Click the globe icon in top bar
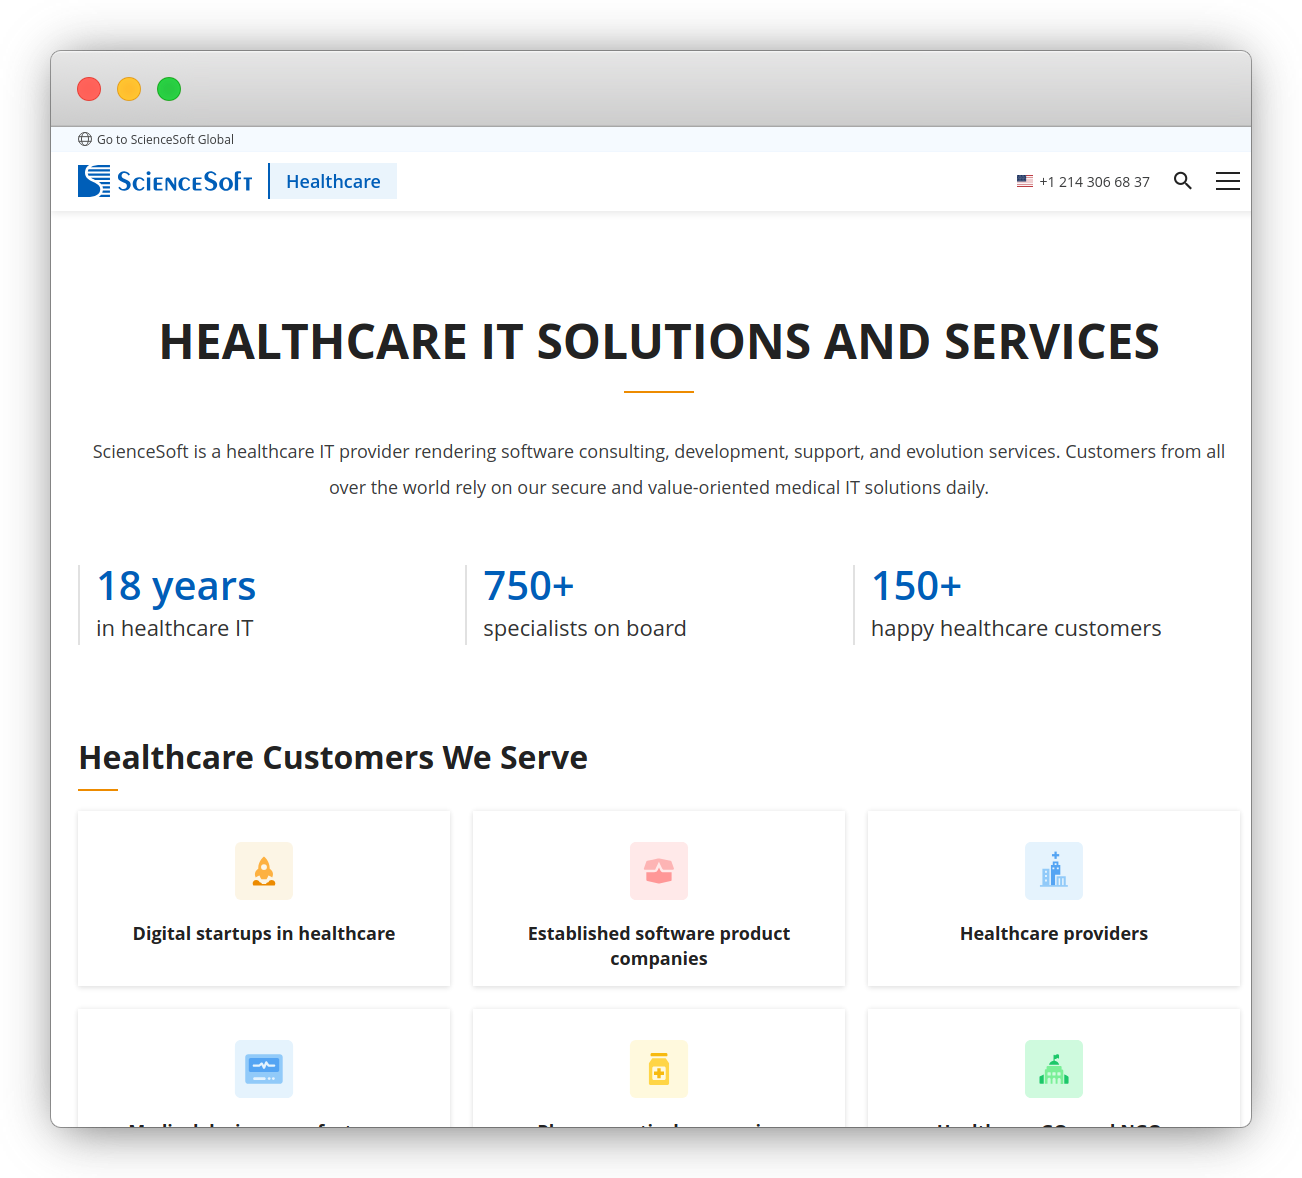Viewport: 1302px width, 1178px height. click(85, 139)
